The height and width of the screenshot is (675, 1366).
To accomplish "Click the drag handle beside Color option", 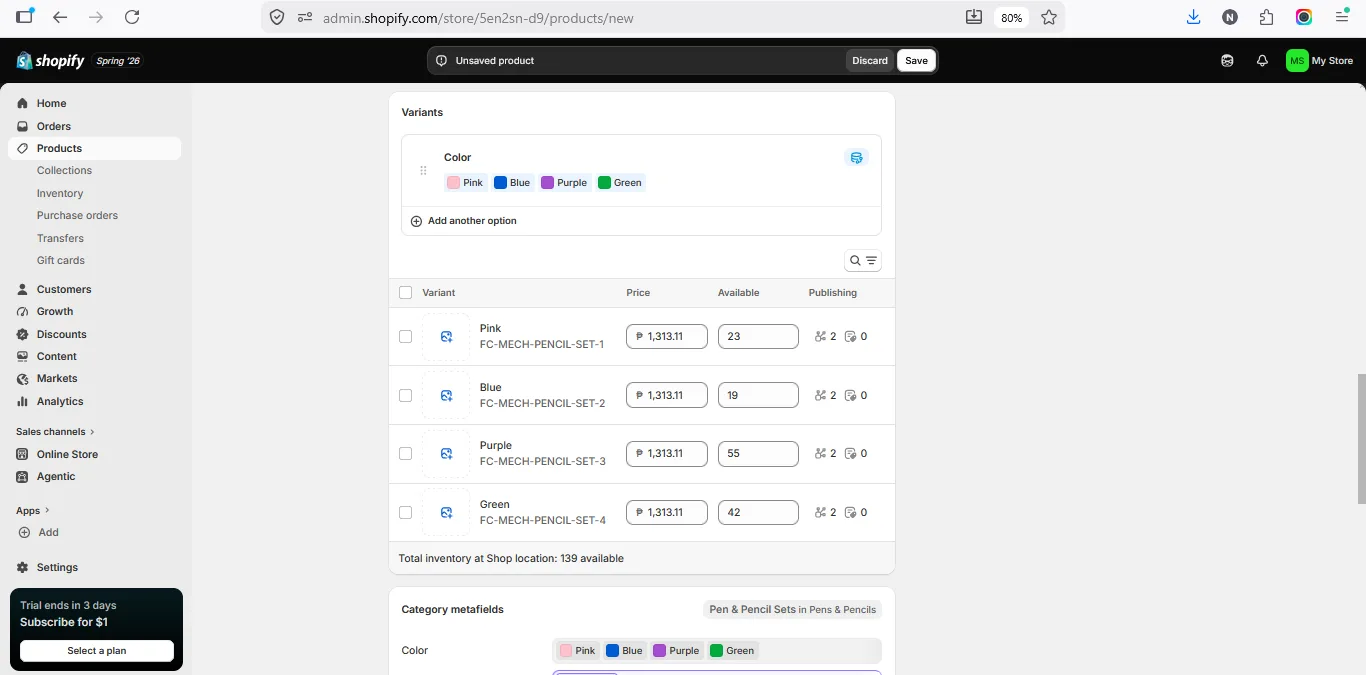I will [423, 170].
